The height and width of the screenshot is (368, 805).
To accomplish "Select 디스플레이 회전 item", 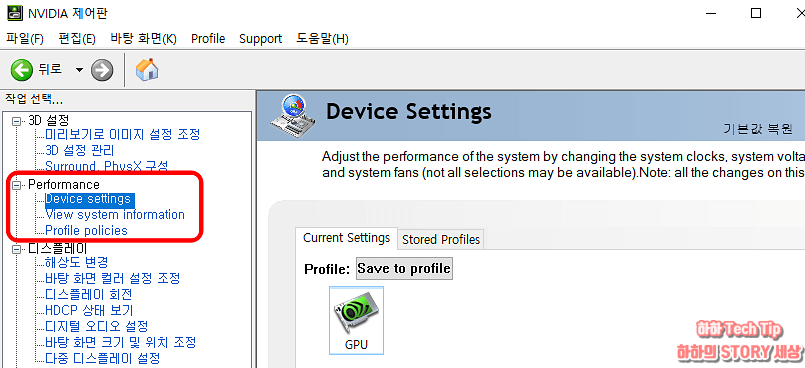I will pyautogui.click(x=89, y=295).
